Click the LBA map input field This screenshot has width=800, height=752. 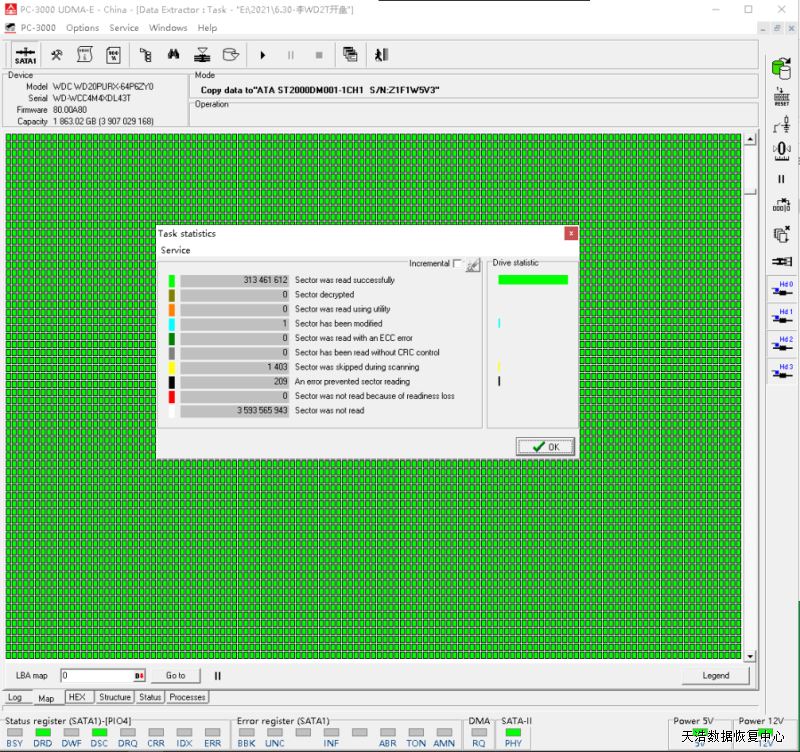pos(97,676)
